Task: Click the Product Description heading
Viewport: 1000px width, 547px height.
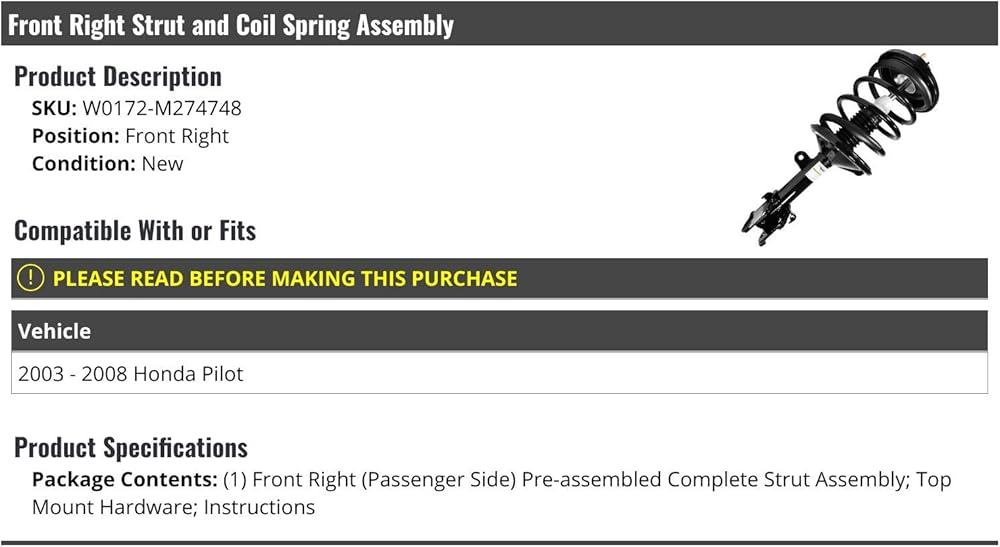Action: click(118, 77)
